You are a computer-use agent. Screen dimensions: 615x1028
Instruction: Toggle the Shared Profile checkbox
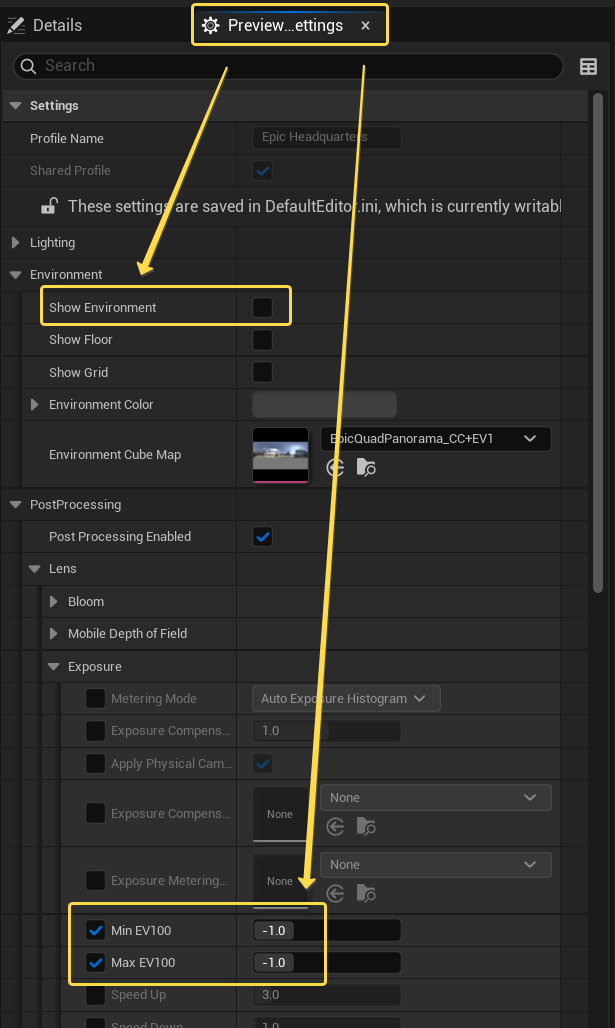pyautogui.click(x=262, y=170)
